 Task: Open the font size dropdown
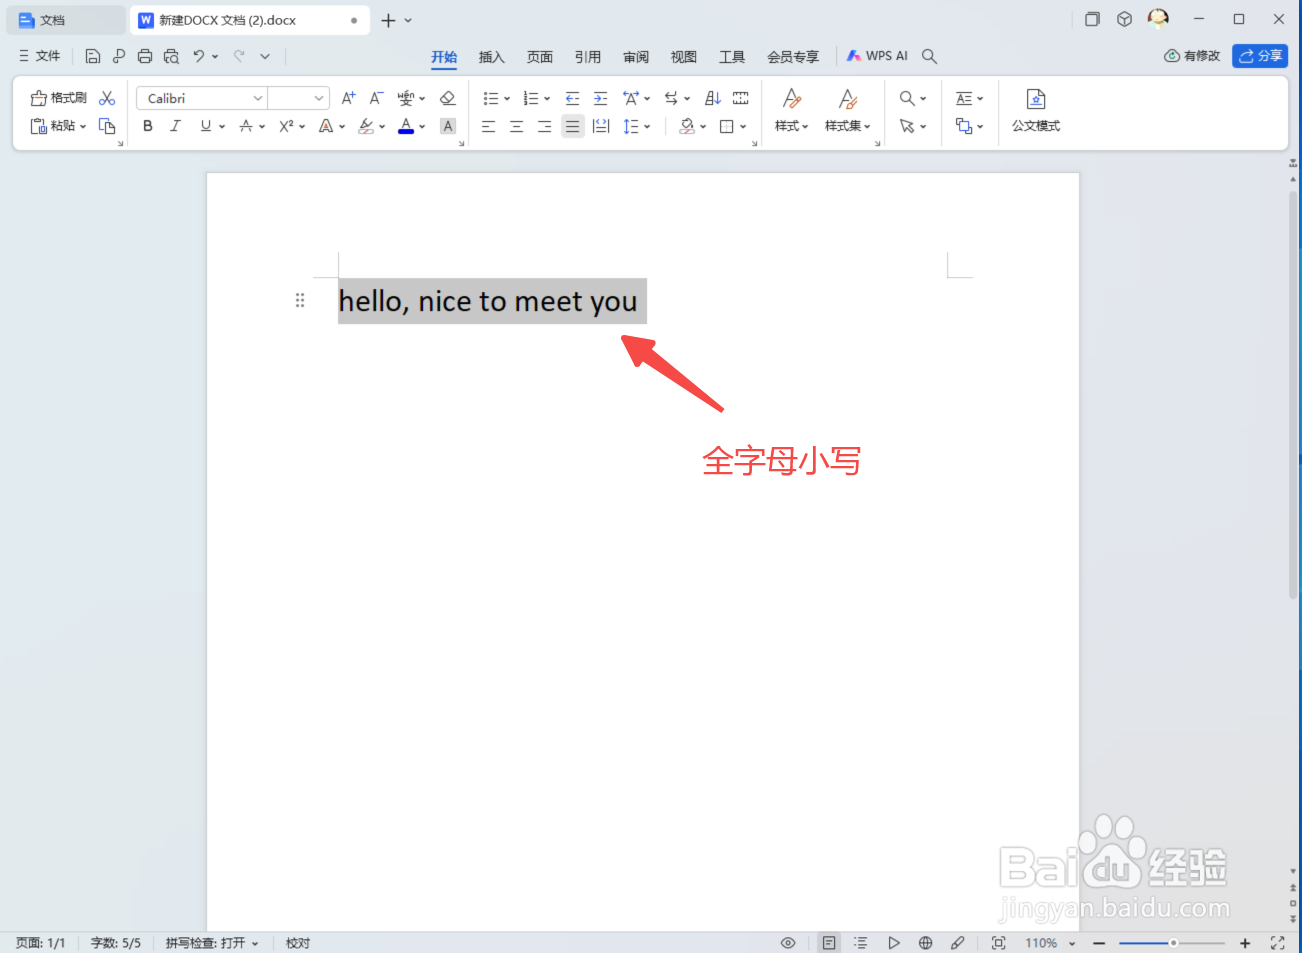point(319,98)
